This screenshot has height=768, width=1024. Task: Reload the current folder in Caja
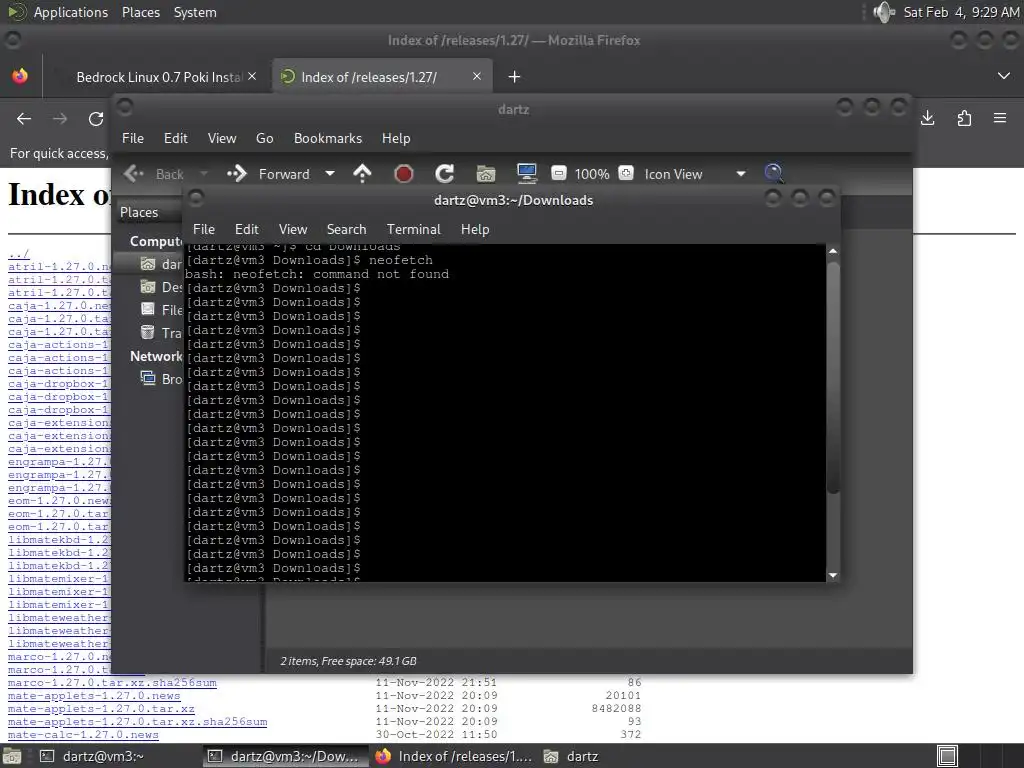click(x=445, y=174)
